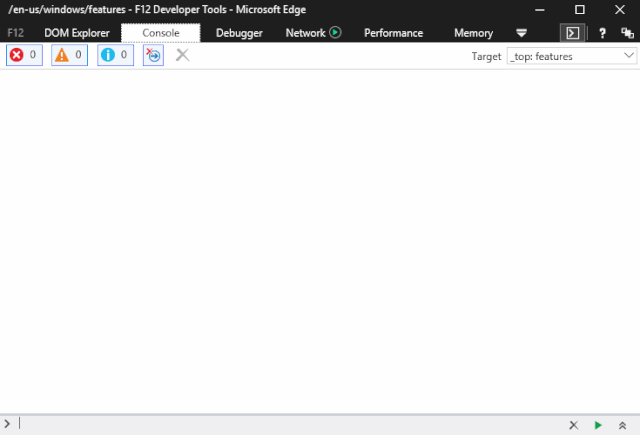Switch to the Performance tab
Viewport: 640px width, 435px height.
click(393, 33)
